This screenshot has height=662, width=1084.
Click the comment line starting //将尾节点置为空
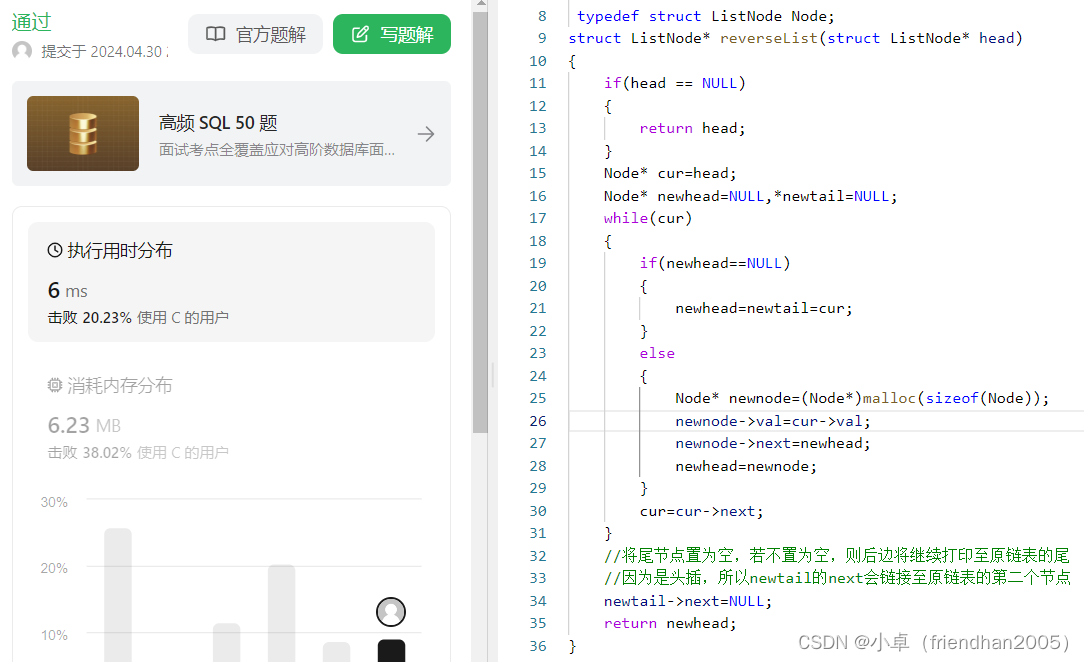tap(837, 556)
